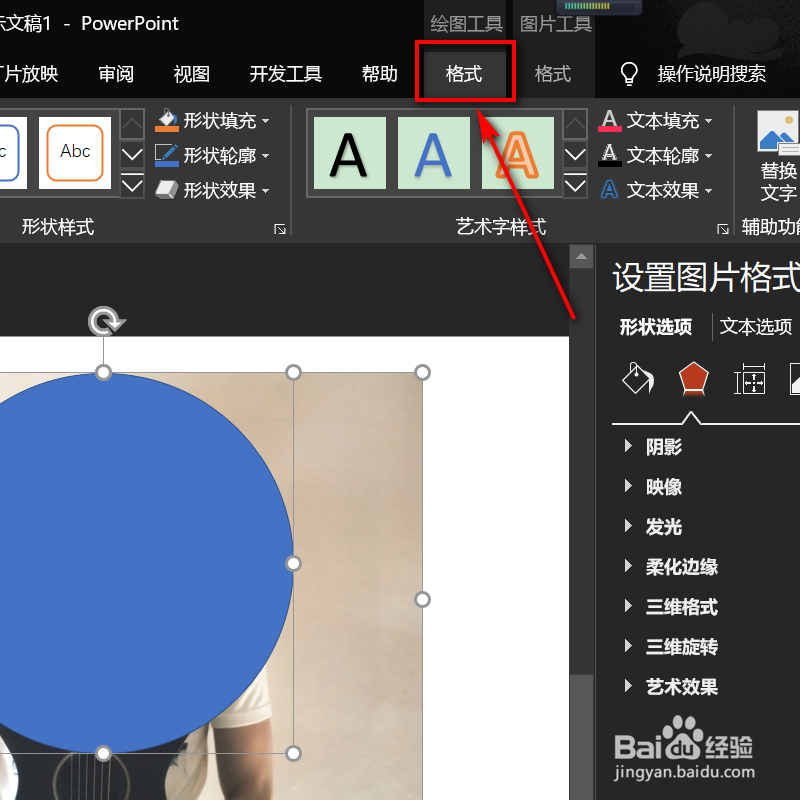This screenshot has width=800, height=800.
Task: Show previous row of WordArt styles
Action: coord(575,123)
